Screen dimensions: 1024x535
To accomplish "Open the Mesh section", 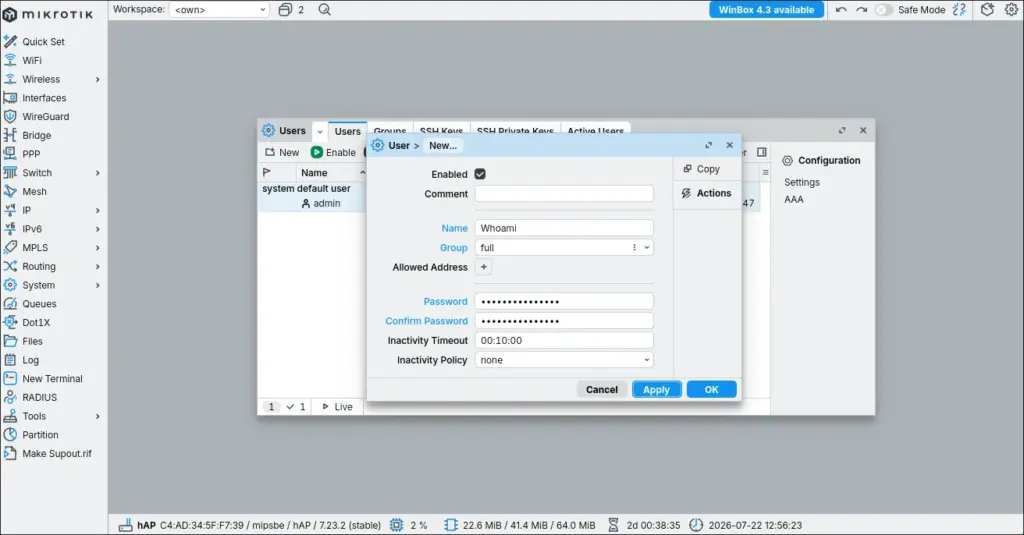I will click(34, 191).
